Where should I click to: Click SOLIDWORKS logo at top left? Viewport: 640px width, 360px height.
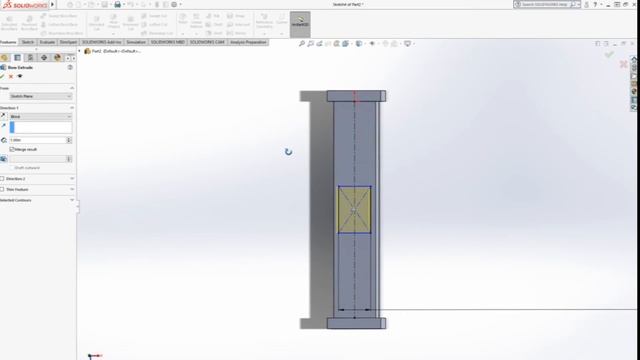coord(25,5)
